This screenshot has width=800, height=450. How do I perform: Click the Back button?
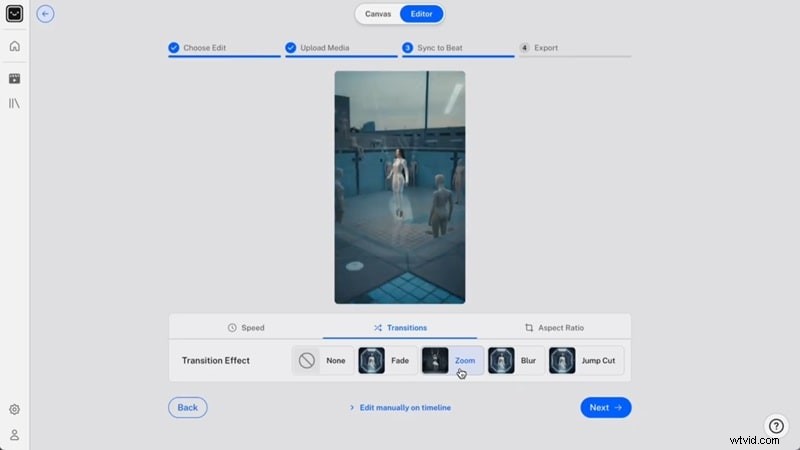click(x=188, y=407)
